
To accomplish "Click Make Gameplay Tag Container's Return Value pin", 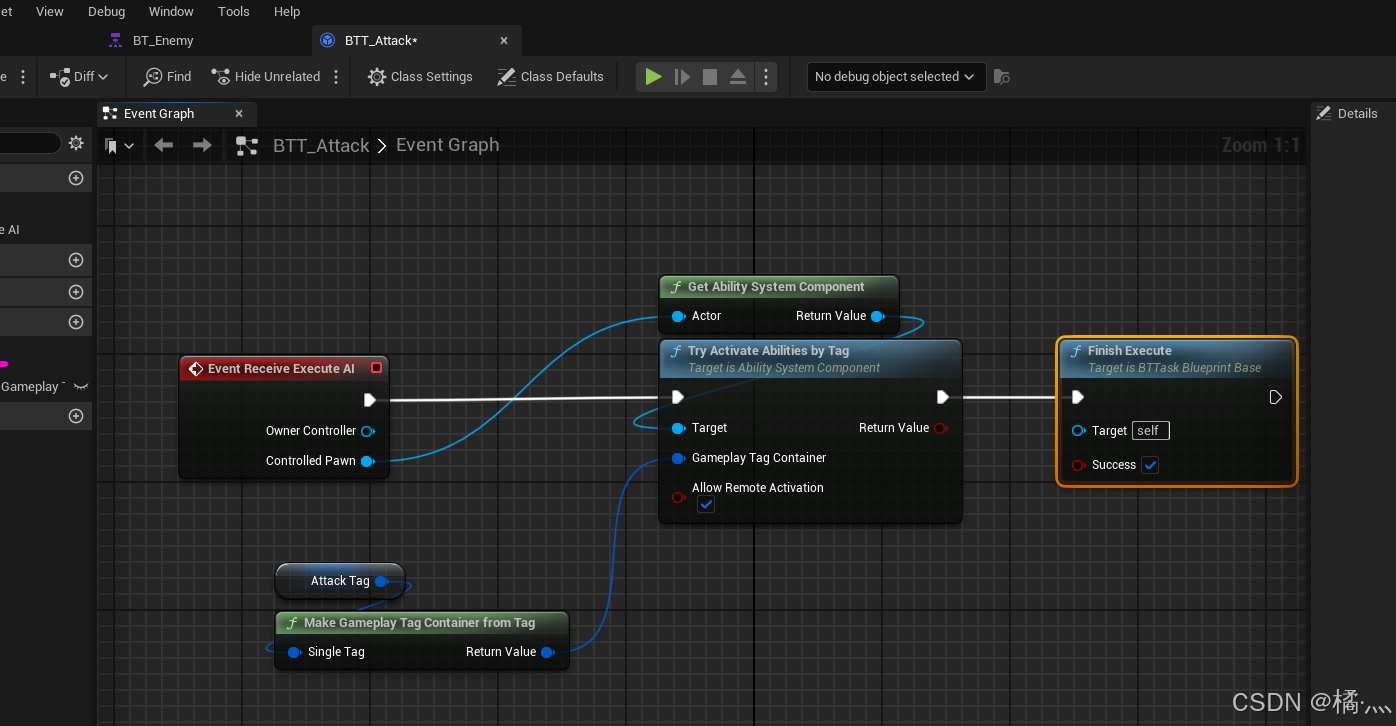I will pyautogui.click(x=547, y=652).
